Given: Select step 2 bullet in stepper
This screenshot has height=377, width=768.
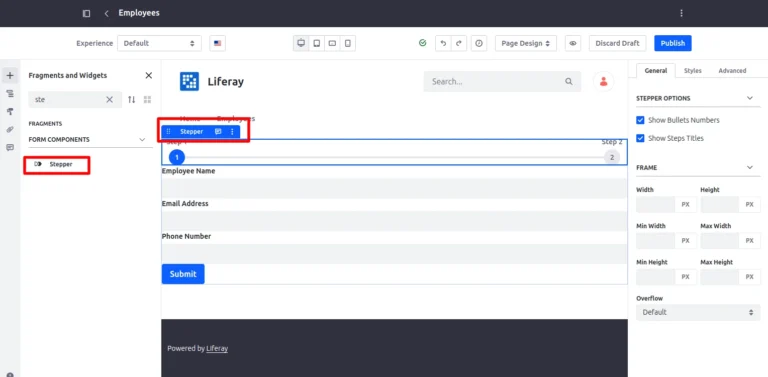Looking at the screenshot, I should tap(612, 157).
